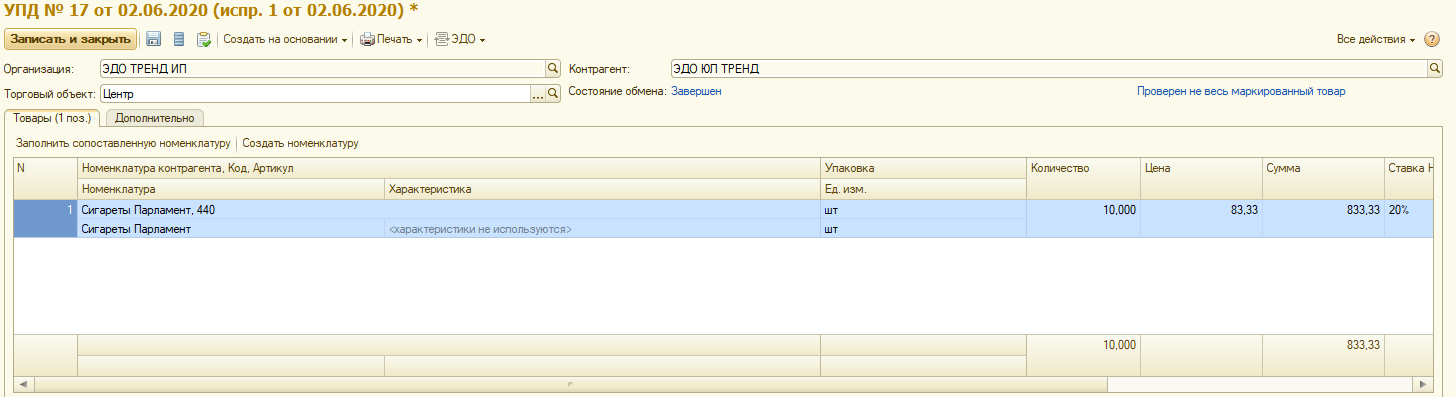Switch to the Дополнительно tab
This screenshot has width=1456, height=397.
click(154, 117)
